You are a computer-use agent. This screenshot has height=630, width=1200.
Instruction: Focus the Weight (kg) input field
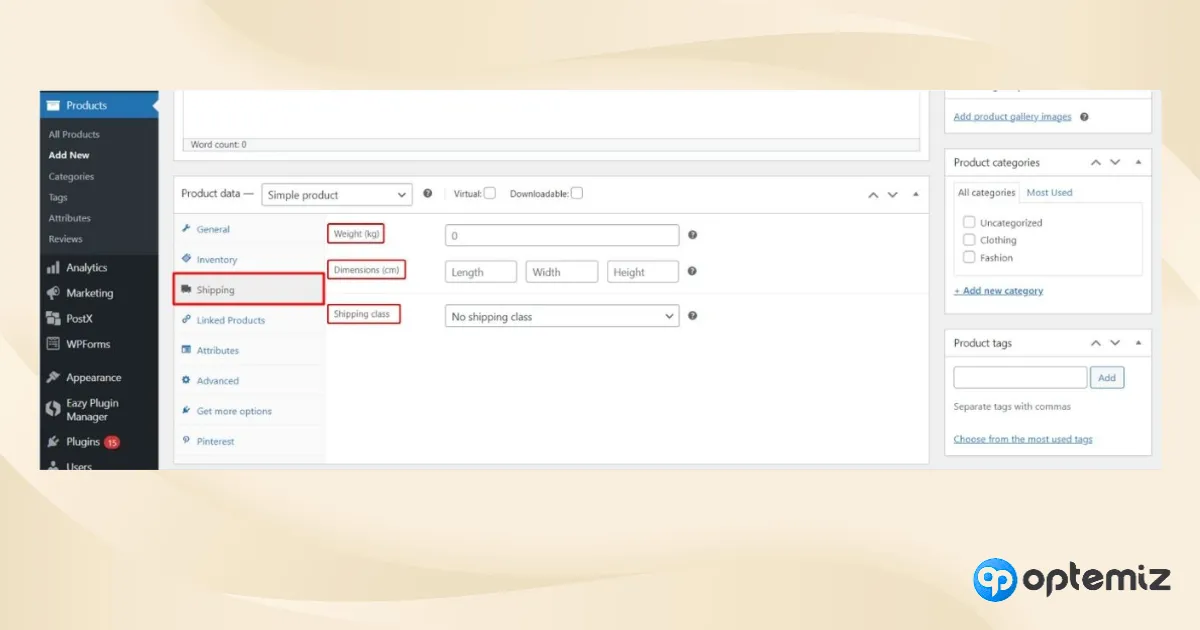[x=562, y=235]
